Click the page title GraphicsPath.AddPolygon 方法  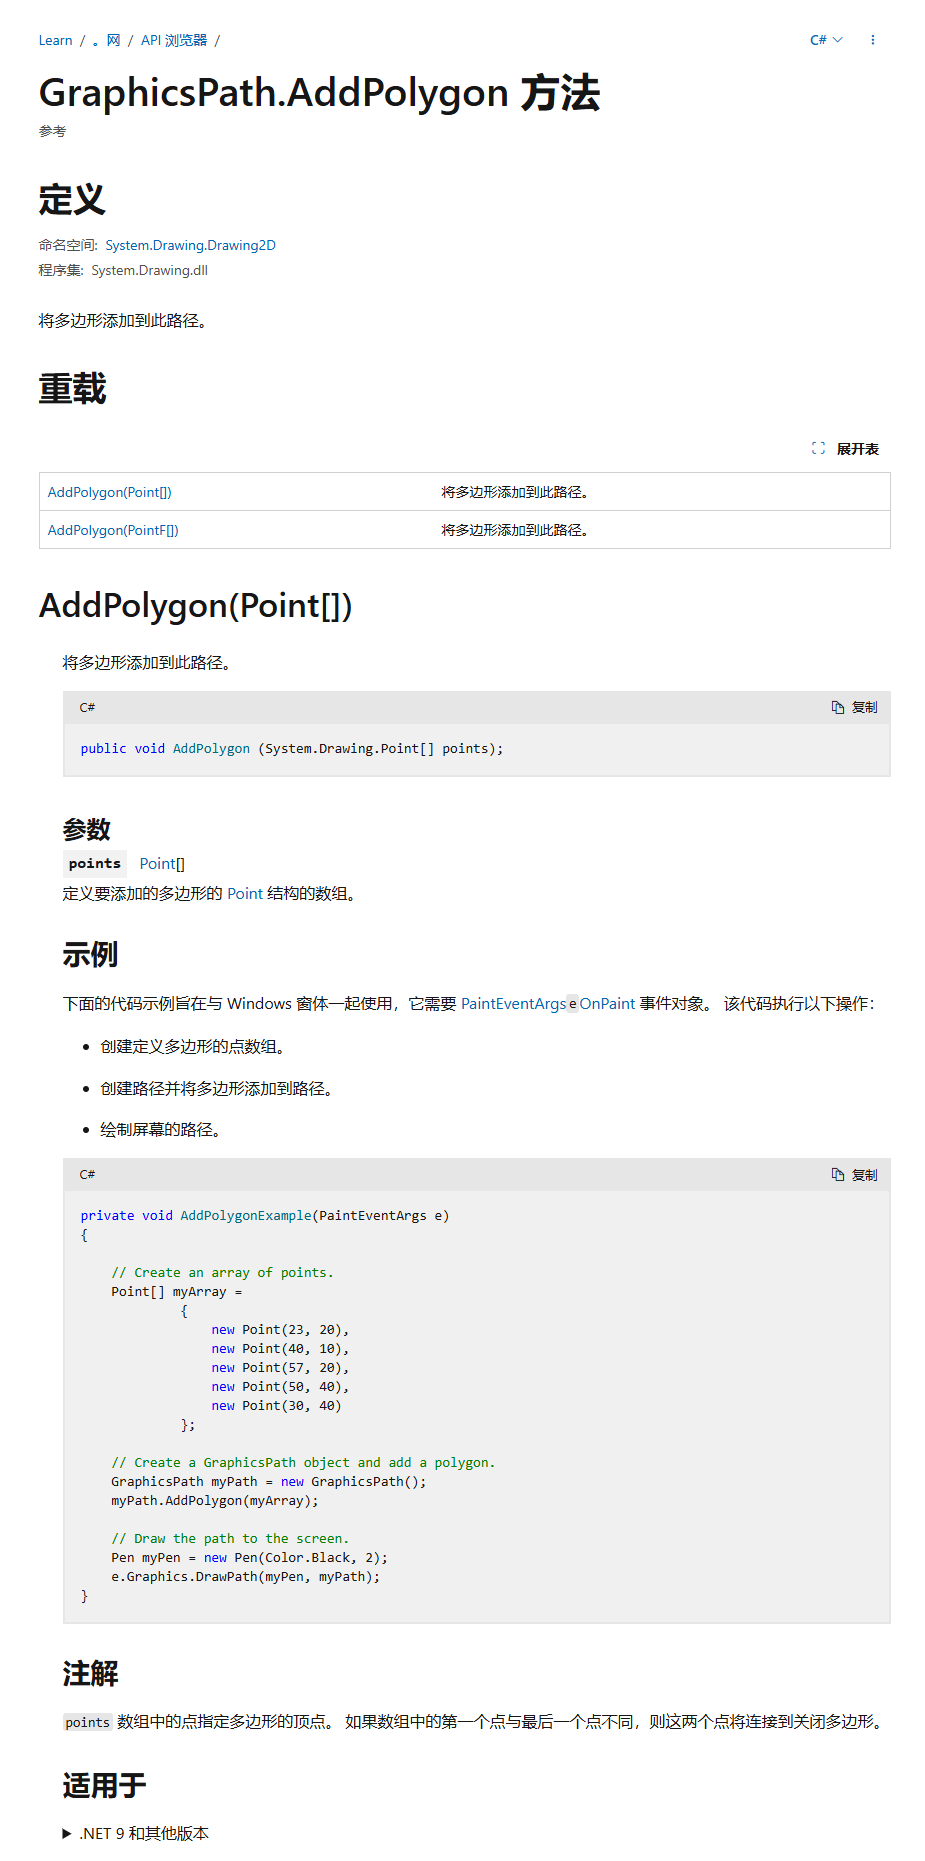pyautogui.click(x=319, y=93)
